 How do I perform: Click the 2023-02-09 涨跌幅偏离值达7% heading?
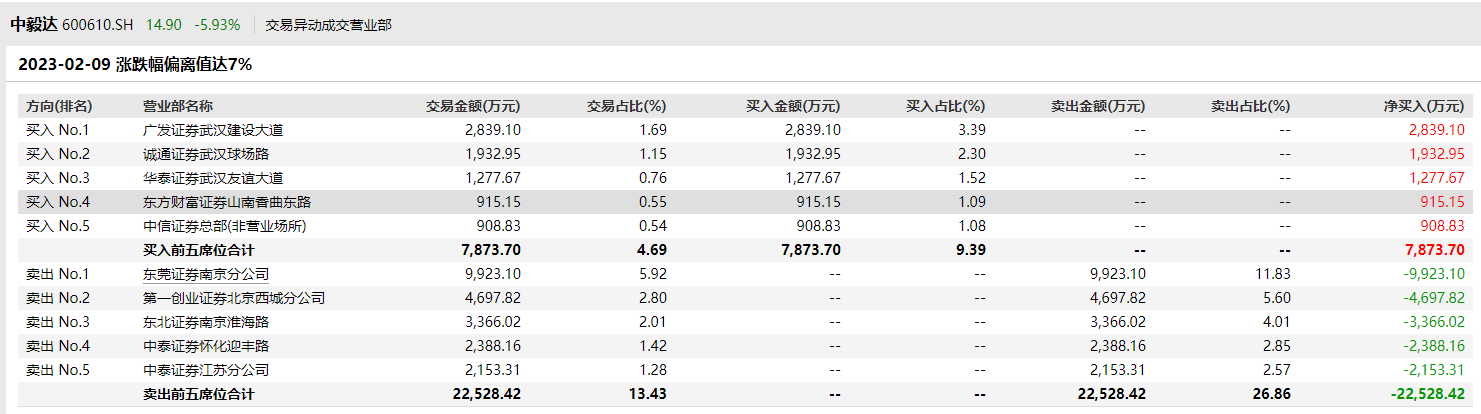[x=135, y=65]
